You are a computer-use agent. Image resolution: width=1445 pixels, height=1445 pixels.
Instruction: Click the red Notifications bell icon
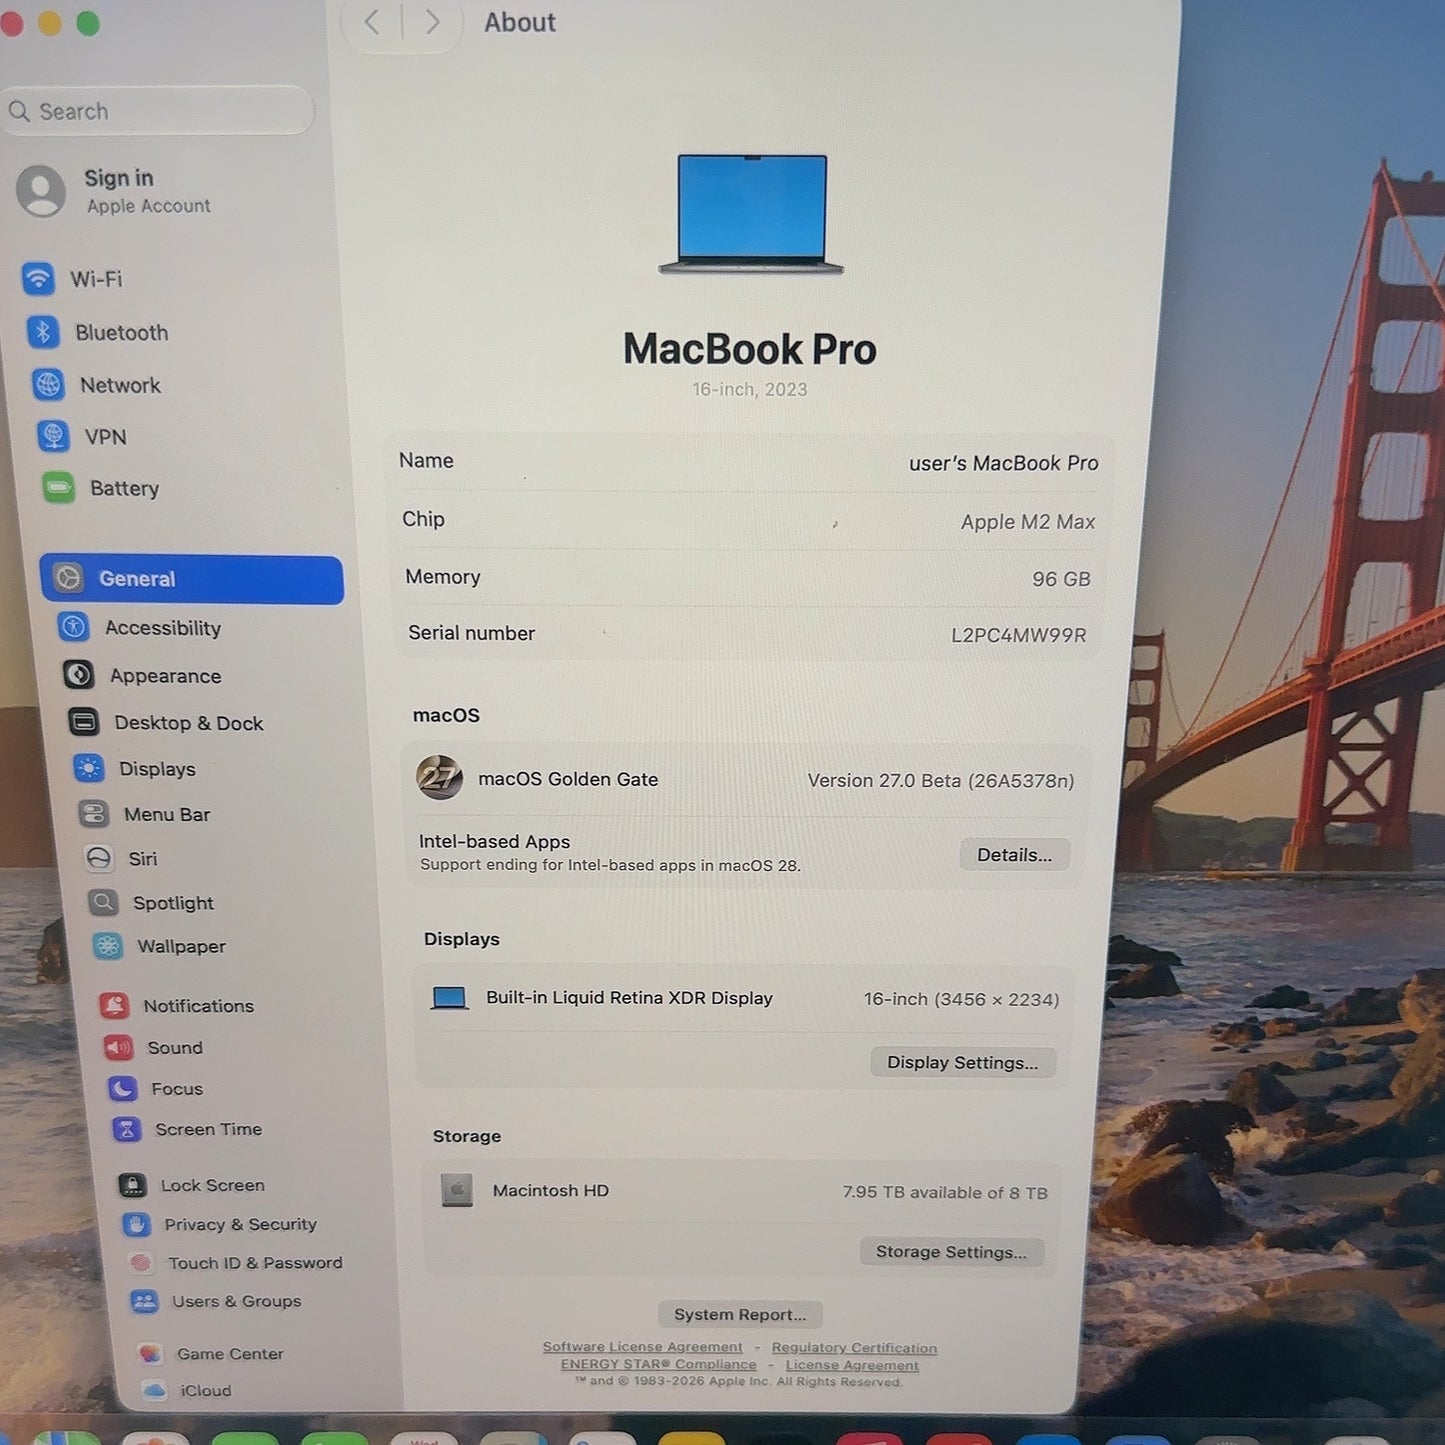pyautogui.click(x=114, y=1005)
